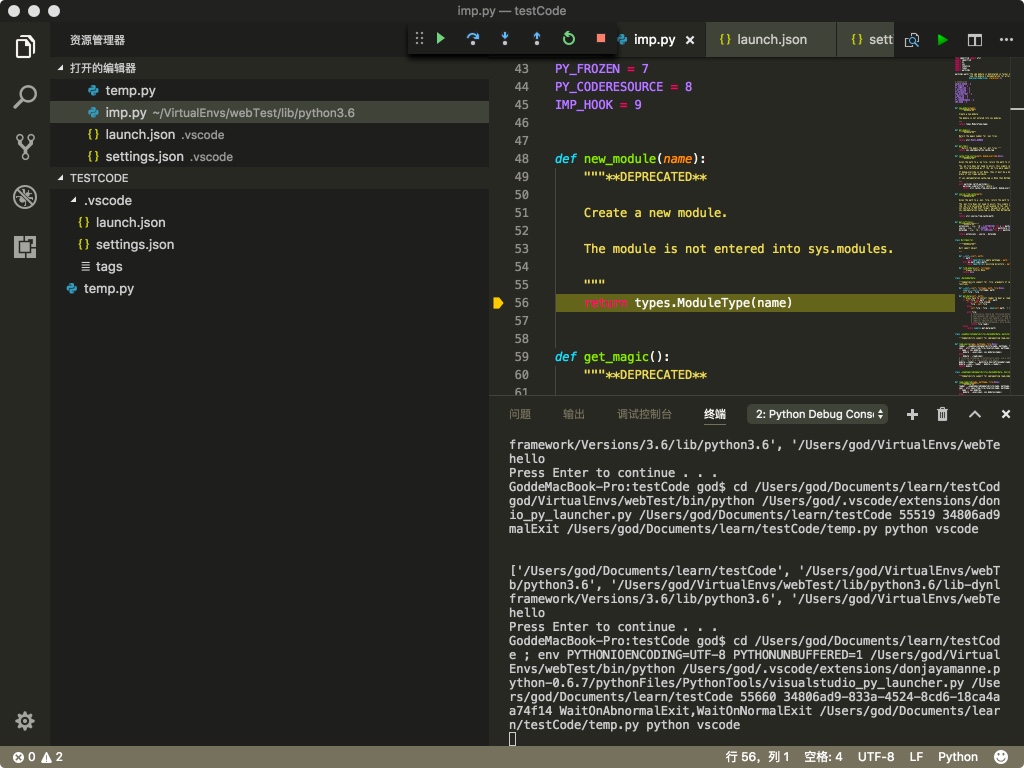This screenshot has height=768, width=1024.
Task: Open a new integrated terminal with the plus icon
Action: (911, 413)
